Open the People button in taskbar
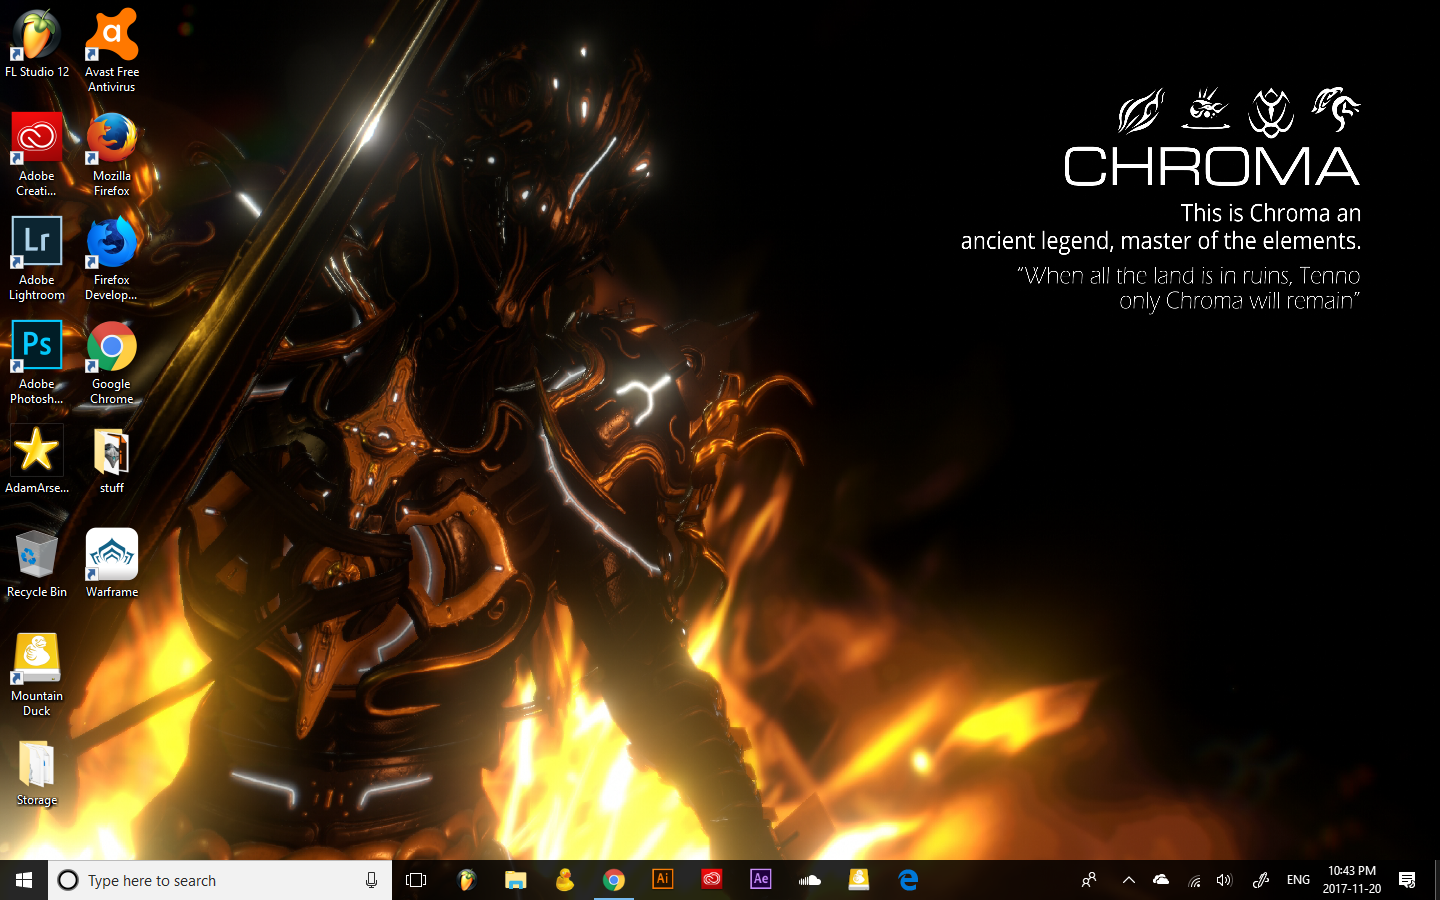The height and width of the screenshot is (900, 1440). pos(1089,880)
